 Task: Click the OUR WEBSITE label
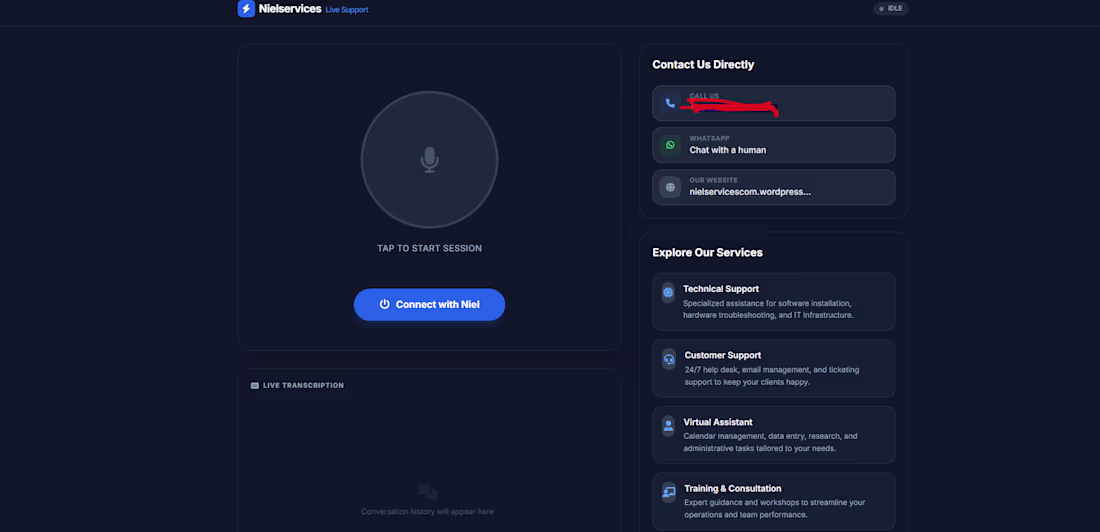tap(713, 180)
